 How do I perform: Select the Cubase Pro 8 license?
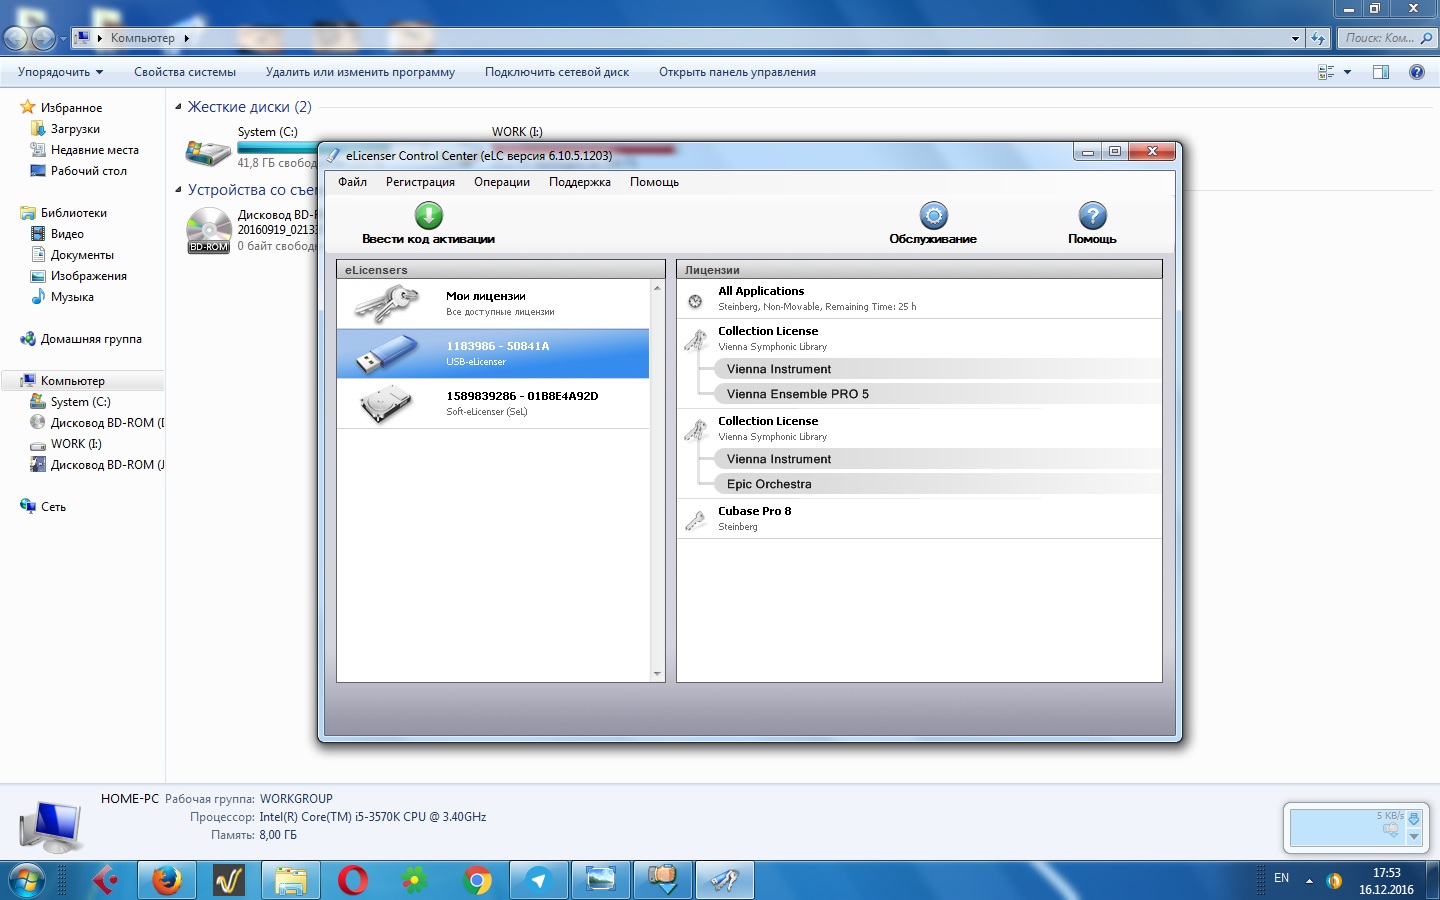(x=919, y=518)
